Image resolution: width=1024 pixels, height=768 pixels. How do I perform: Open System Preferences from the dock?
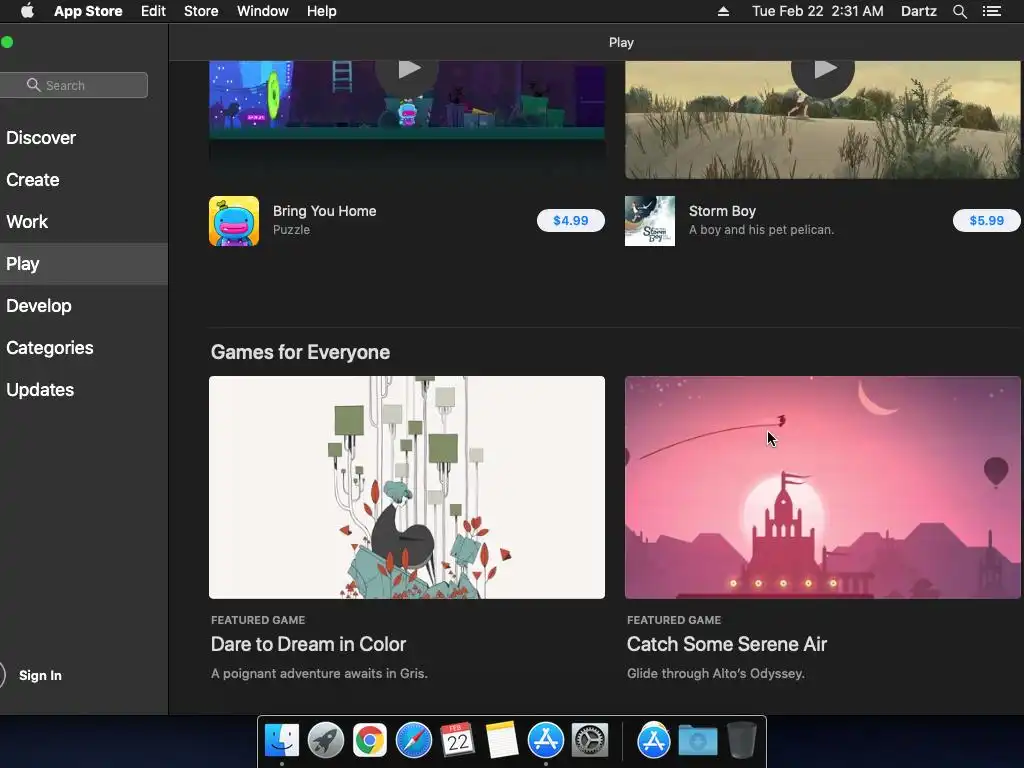click(590, 741)
